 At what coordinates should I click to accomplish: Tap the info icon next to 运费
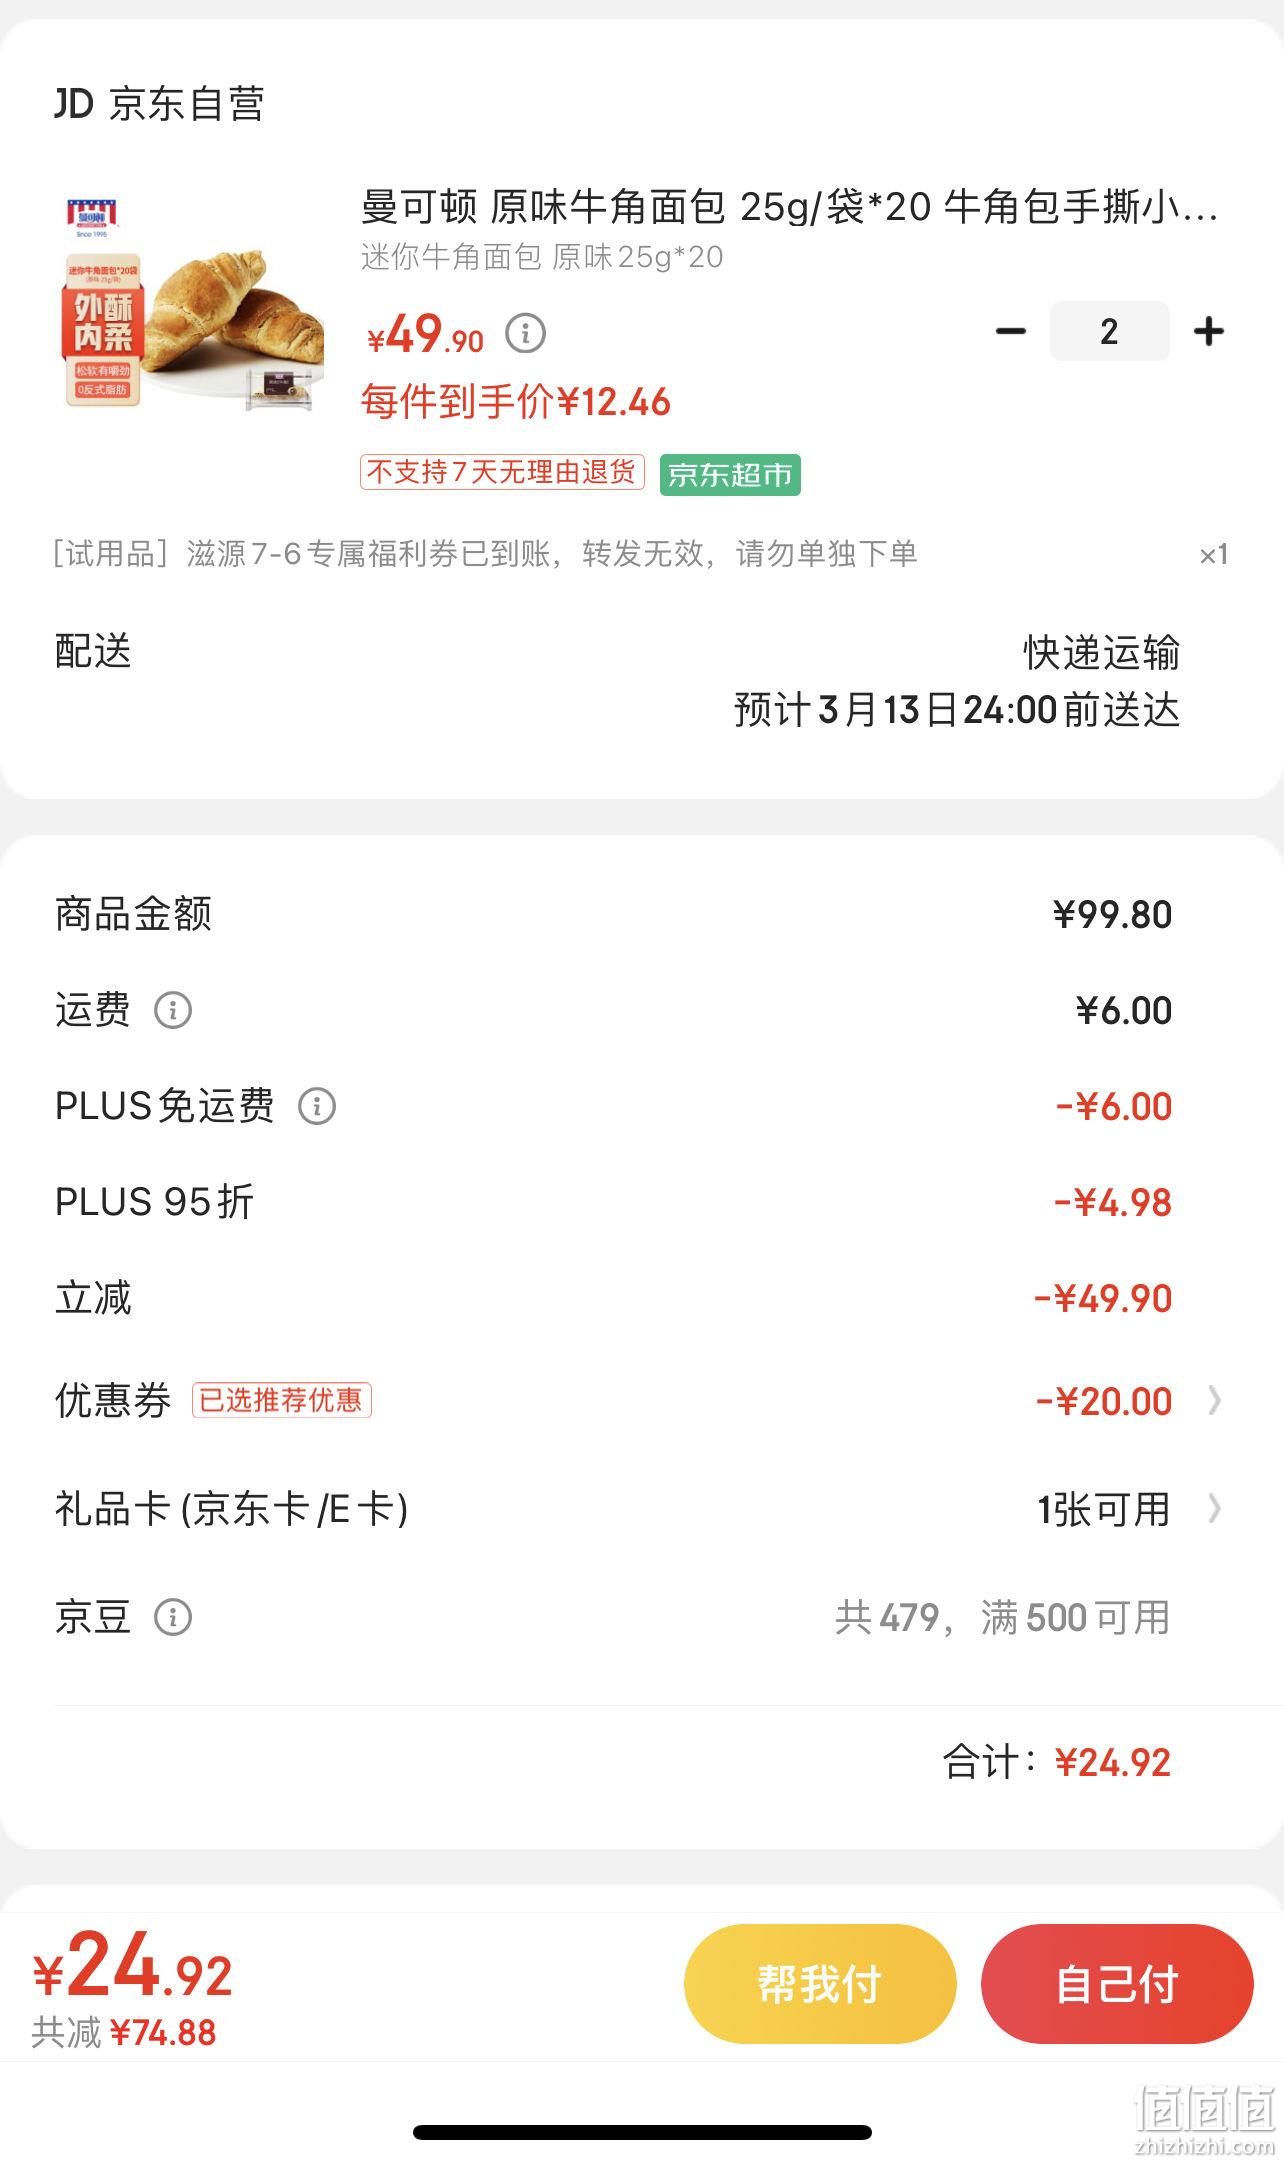pos(172,1010)
